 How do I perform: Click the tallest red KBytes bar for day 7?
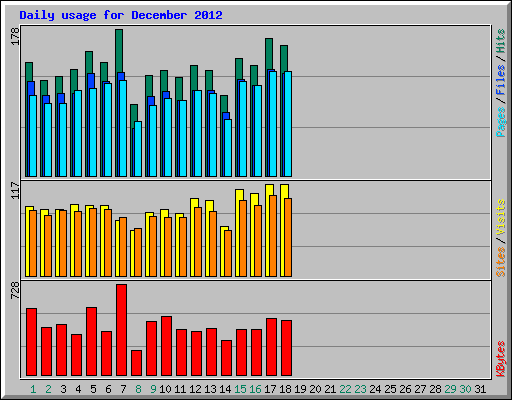point(121,330)
